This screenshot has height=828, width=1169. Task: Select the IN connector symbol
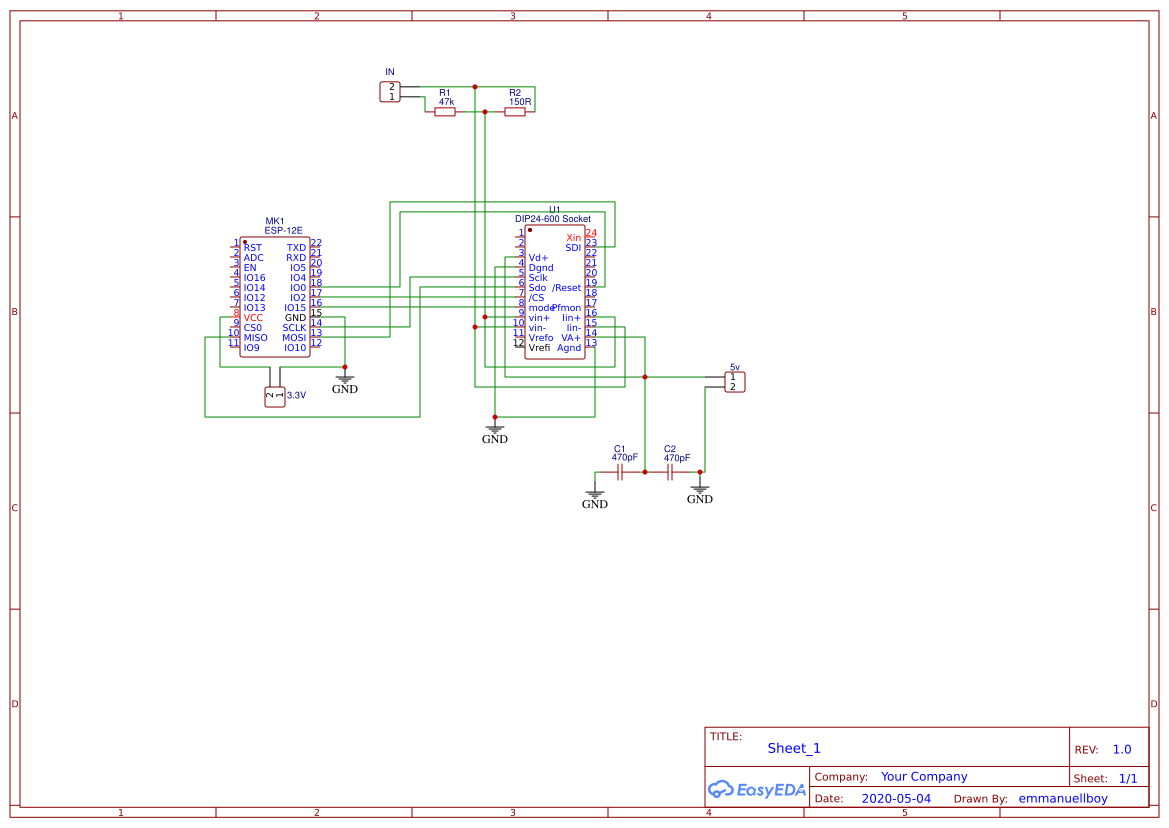(390, 90)
